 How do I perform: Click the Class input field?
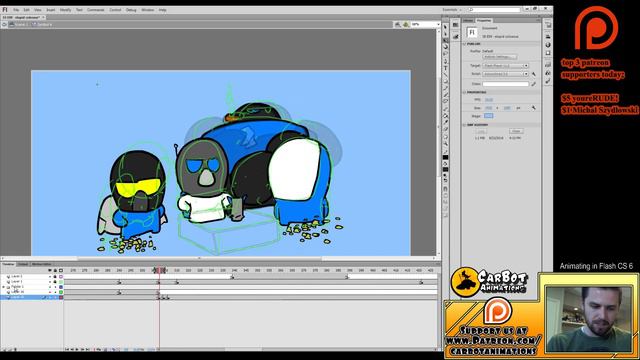tap(506, 84)
